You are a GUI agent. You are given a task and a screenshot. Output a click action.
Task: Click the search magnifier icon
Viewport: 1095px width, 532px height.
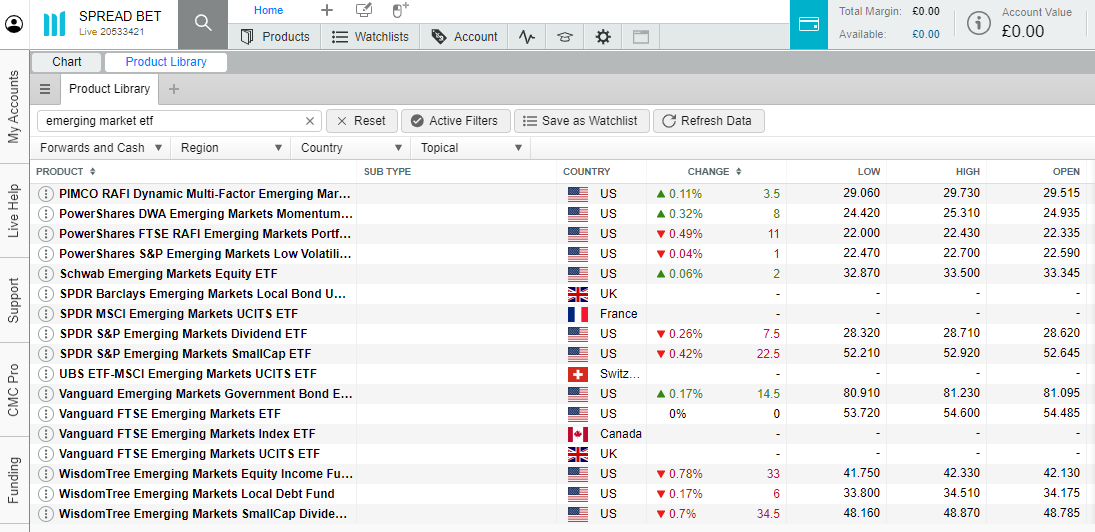(203, 24)
